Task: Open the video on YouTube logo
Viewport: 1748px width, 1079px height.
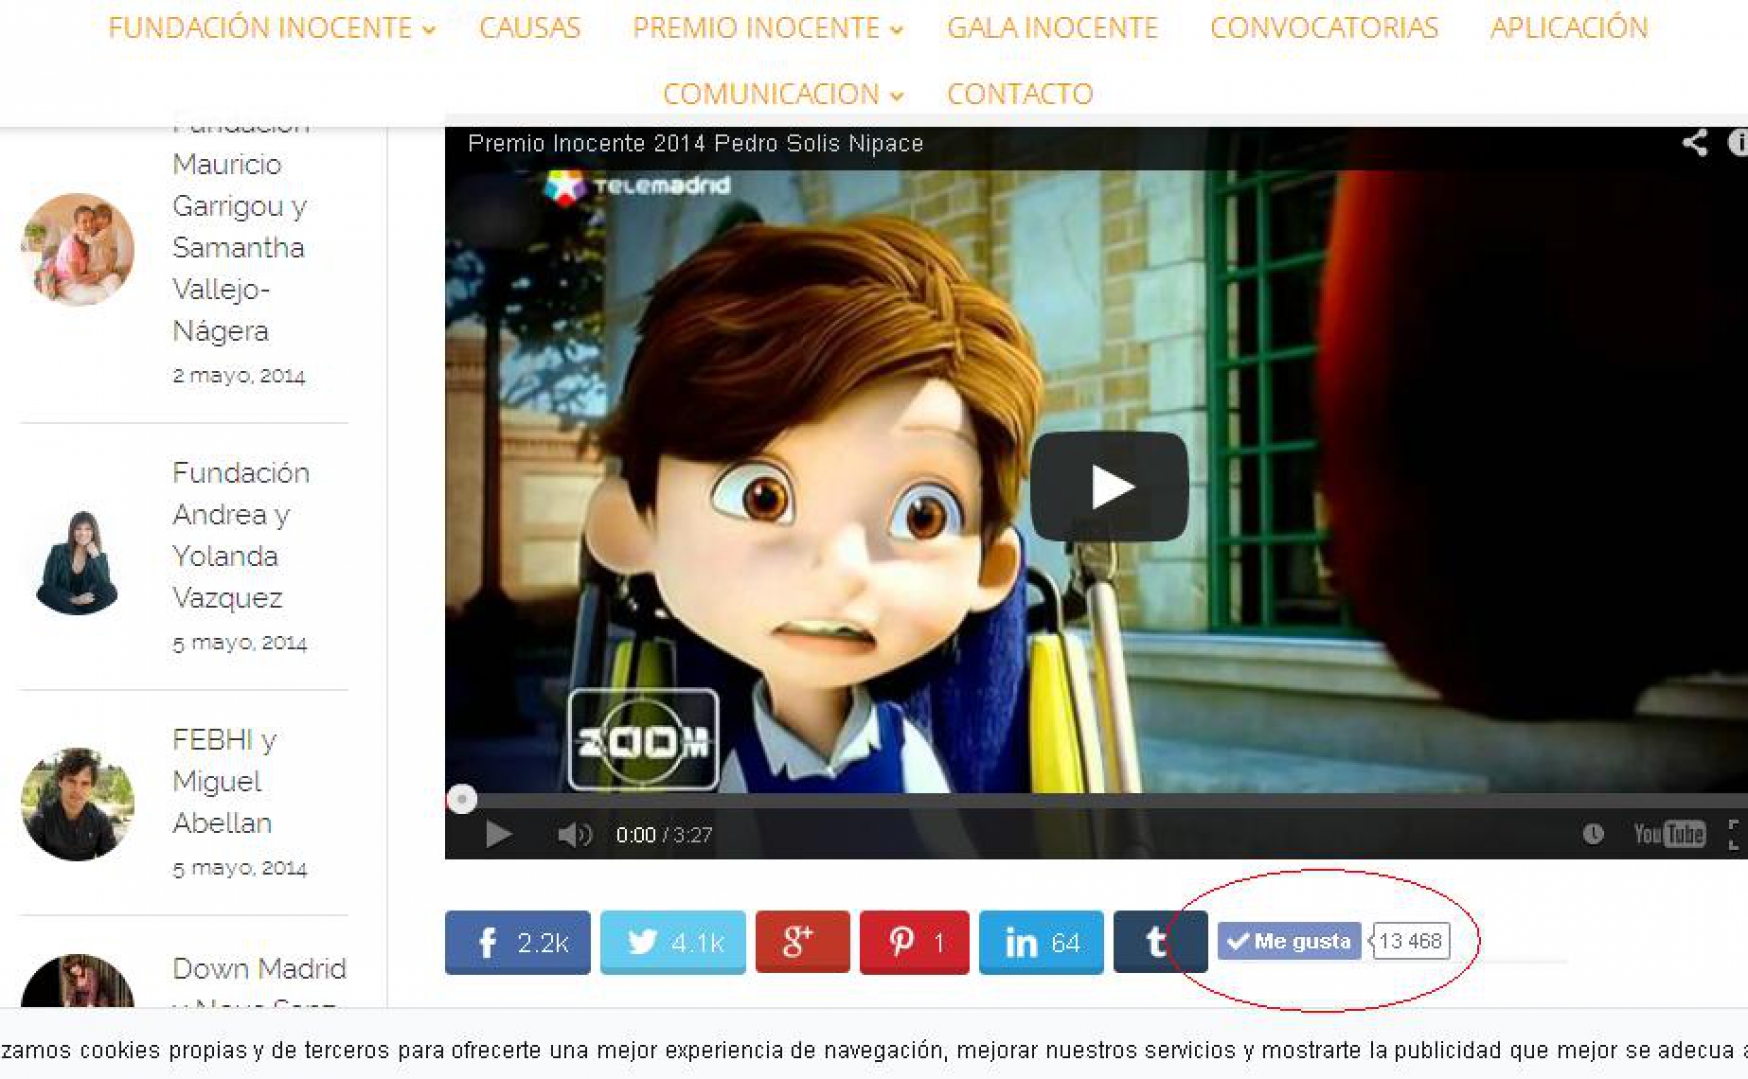Action: pos(1669,834)
